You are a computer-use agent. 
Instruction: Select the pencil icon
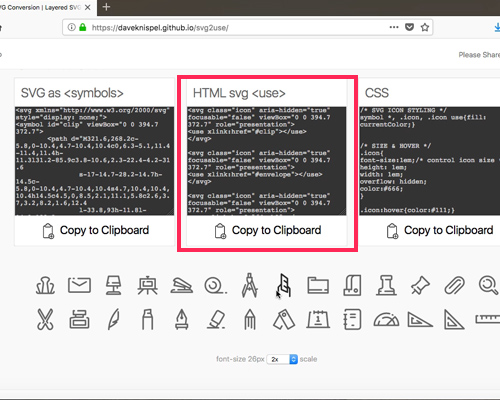[250, 319]
